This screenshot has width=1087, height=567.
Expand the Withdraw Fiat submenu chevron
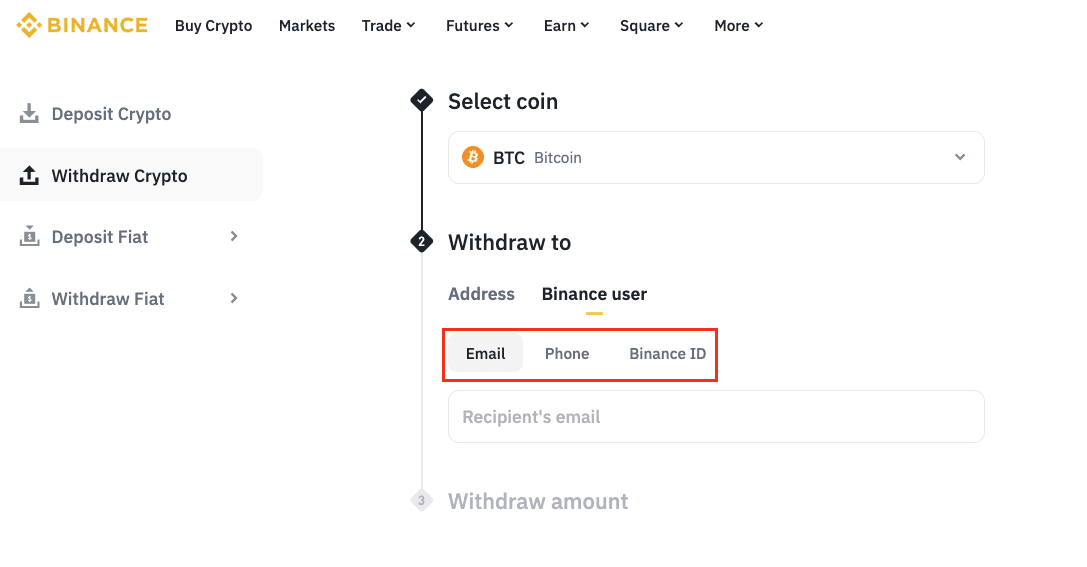234,298
